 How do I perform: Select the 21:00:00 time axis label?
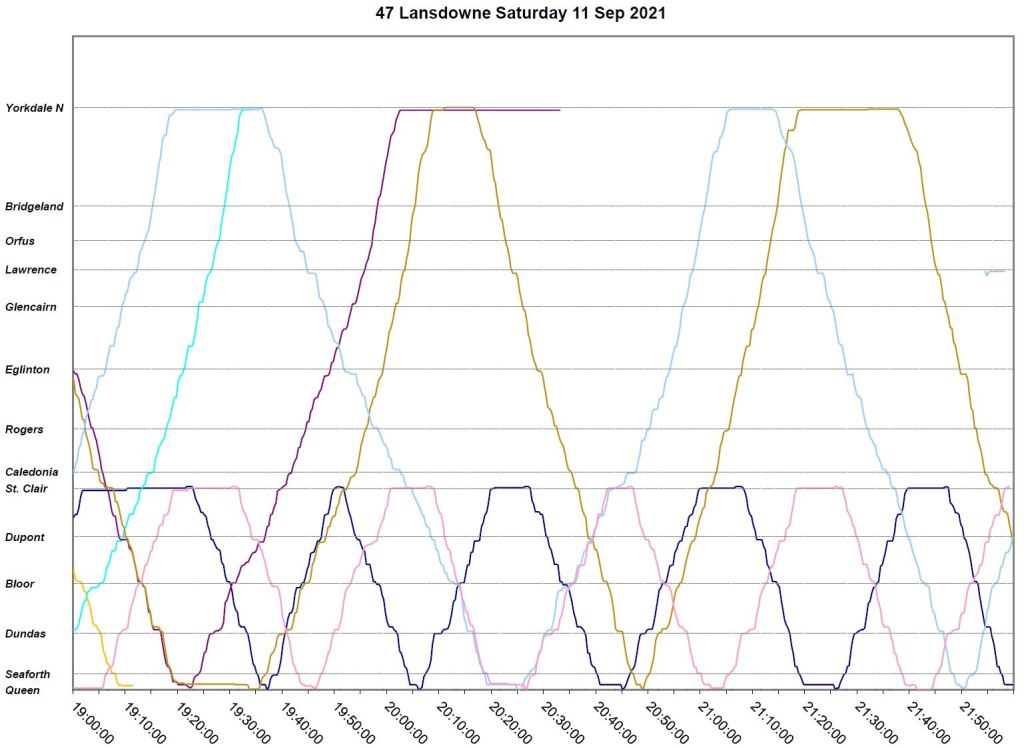[716, 720]
